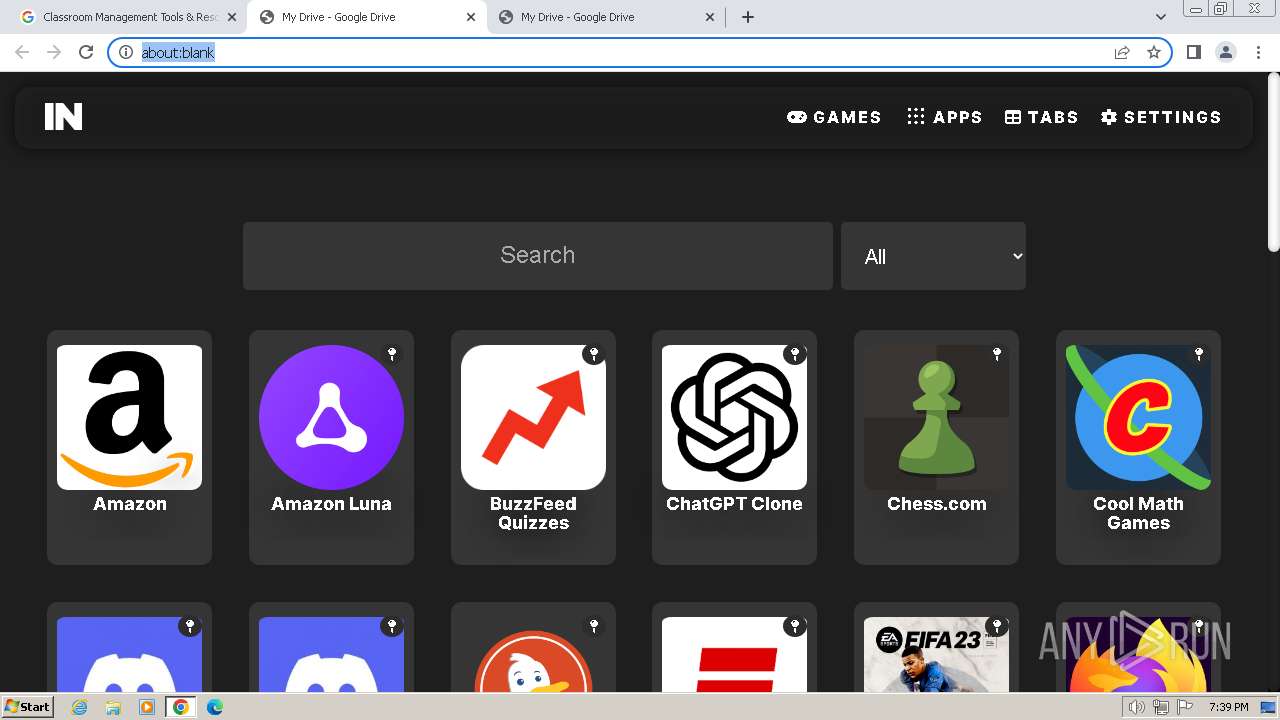Bookmark this tab with star
The height and width of the screenshot is (720, 1280).
(1154, 52)
